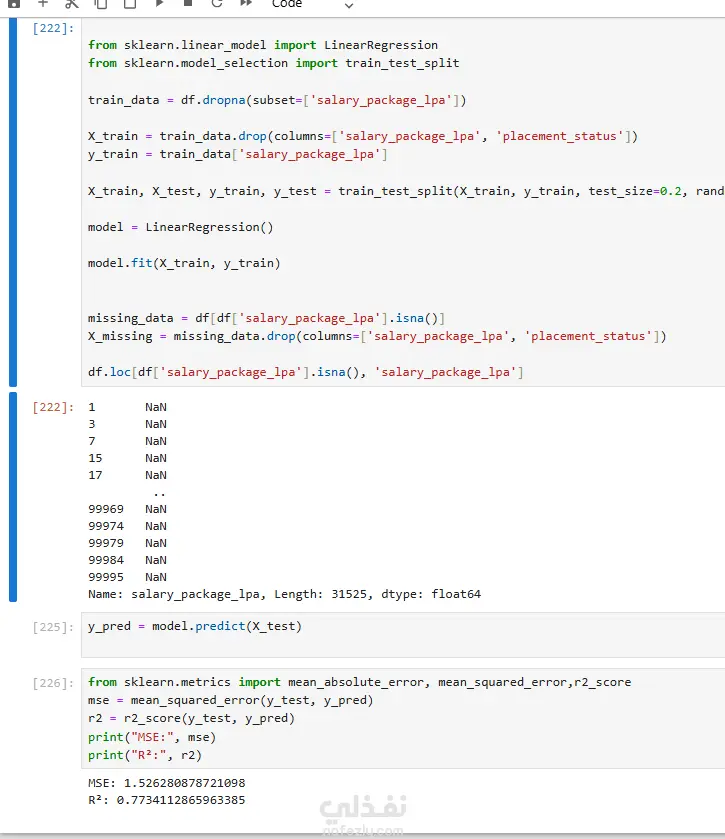
Task: Click the LinearRegression import line
Action: tap(263, 45)
